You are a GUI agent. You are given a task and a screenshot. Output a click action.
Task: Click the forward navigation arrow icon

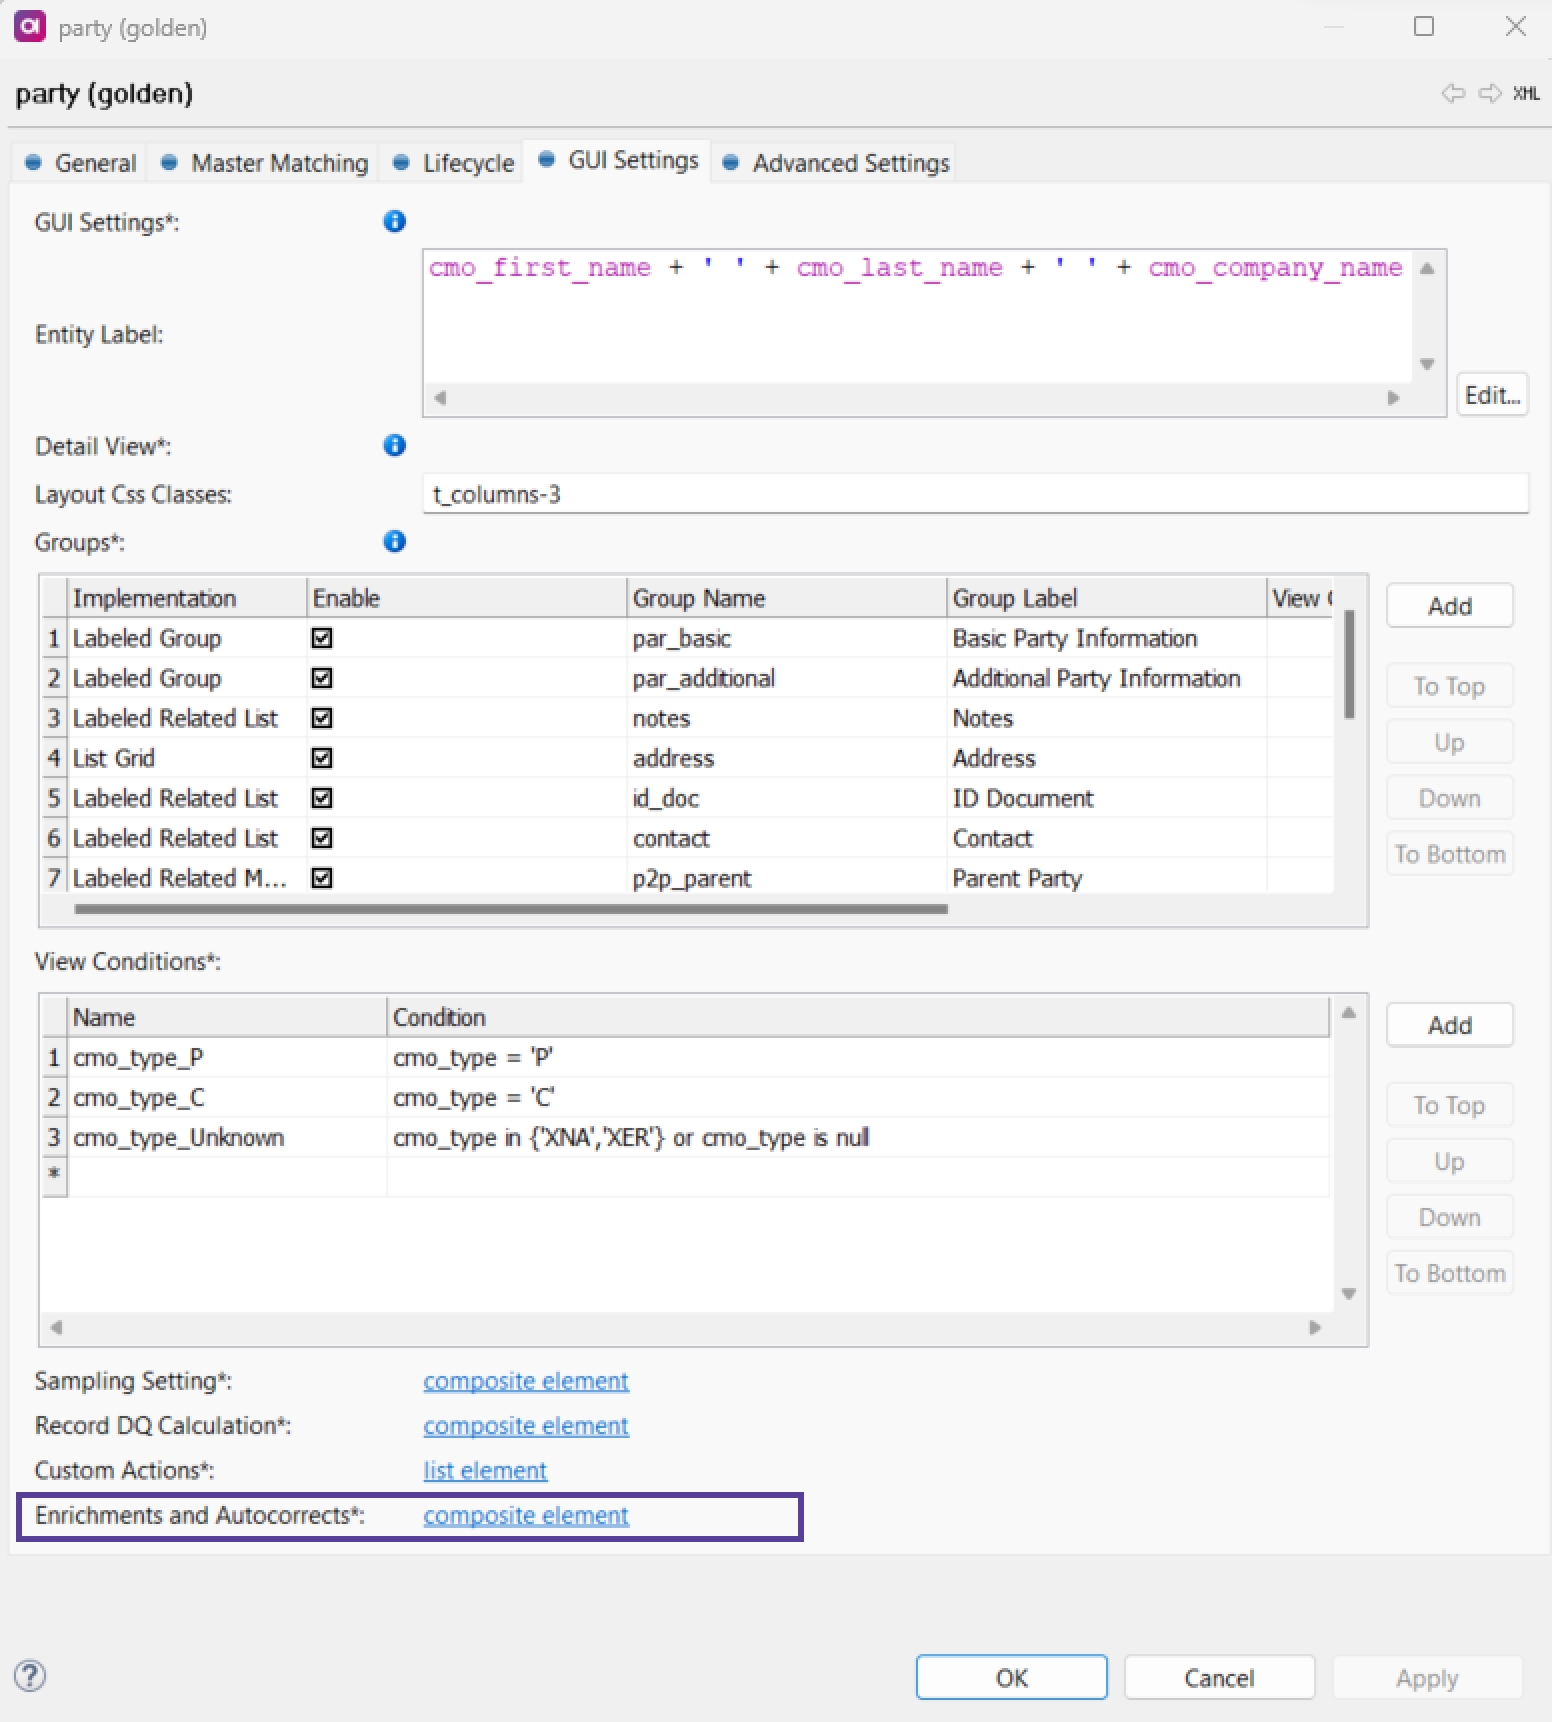1490,94
